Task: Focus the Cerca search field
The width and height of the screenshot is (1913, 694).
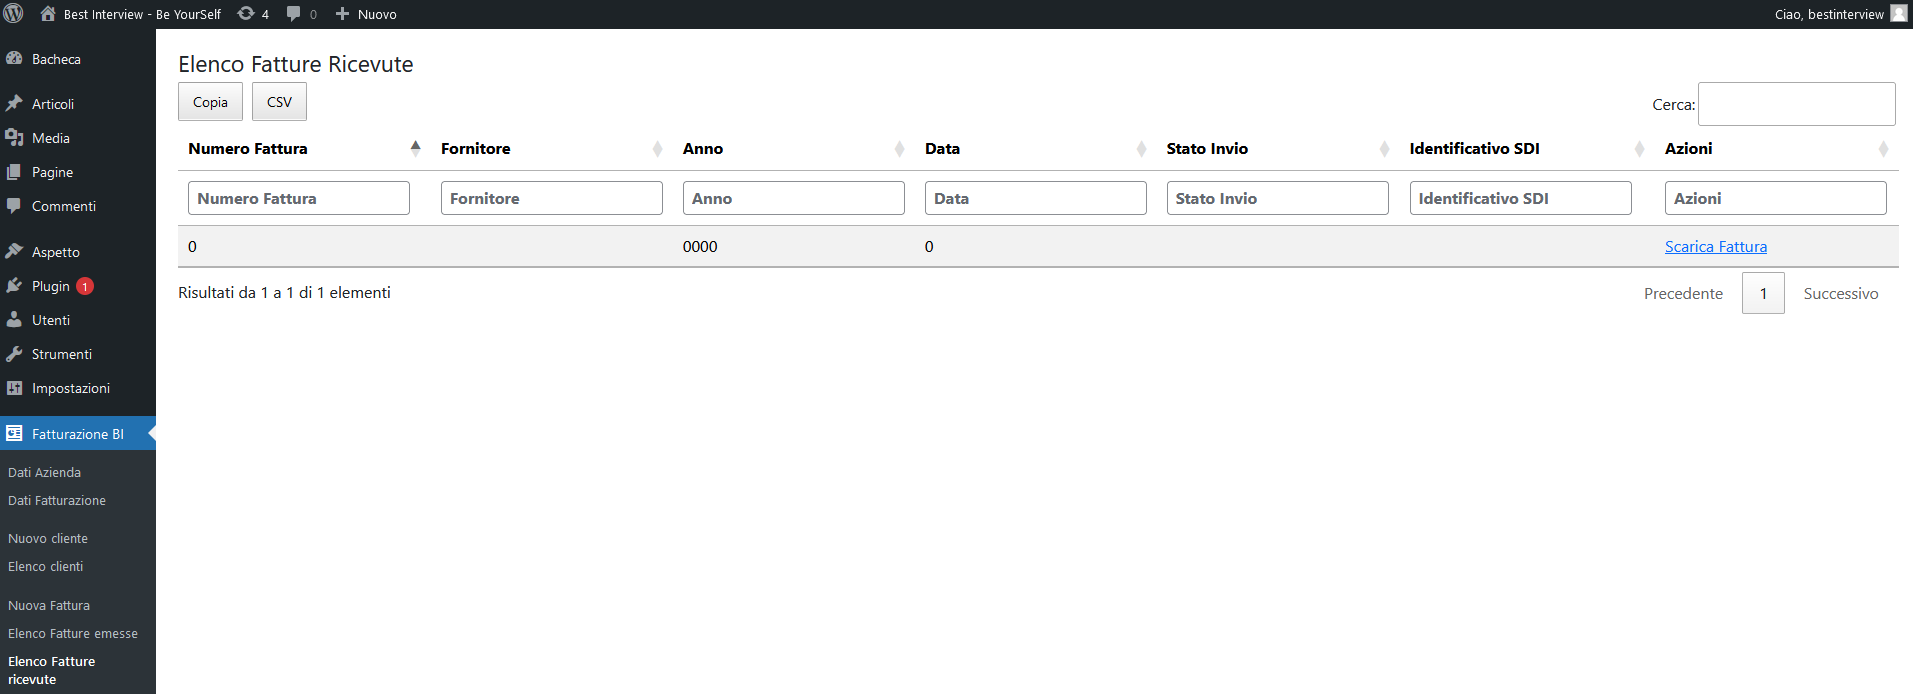Action: coord(1796,104)
